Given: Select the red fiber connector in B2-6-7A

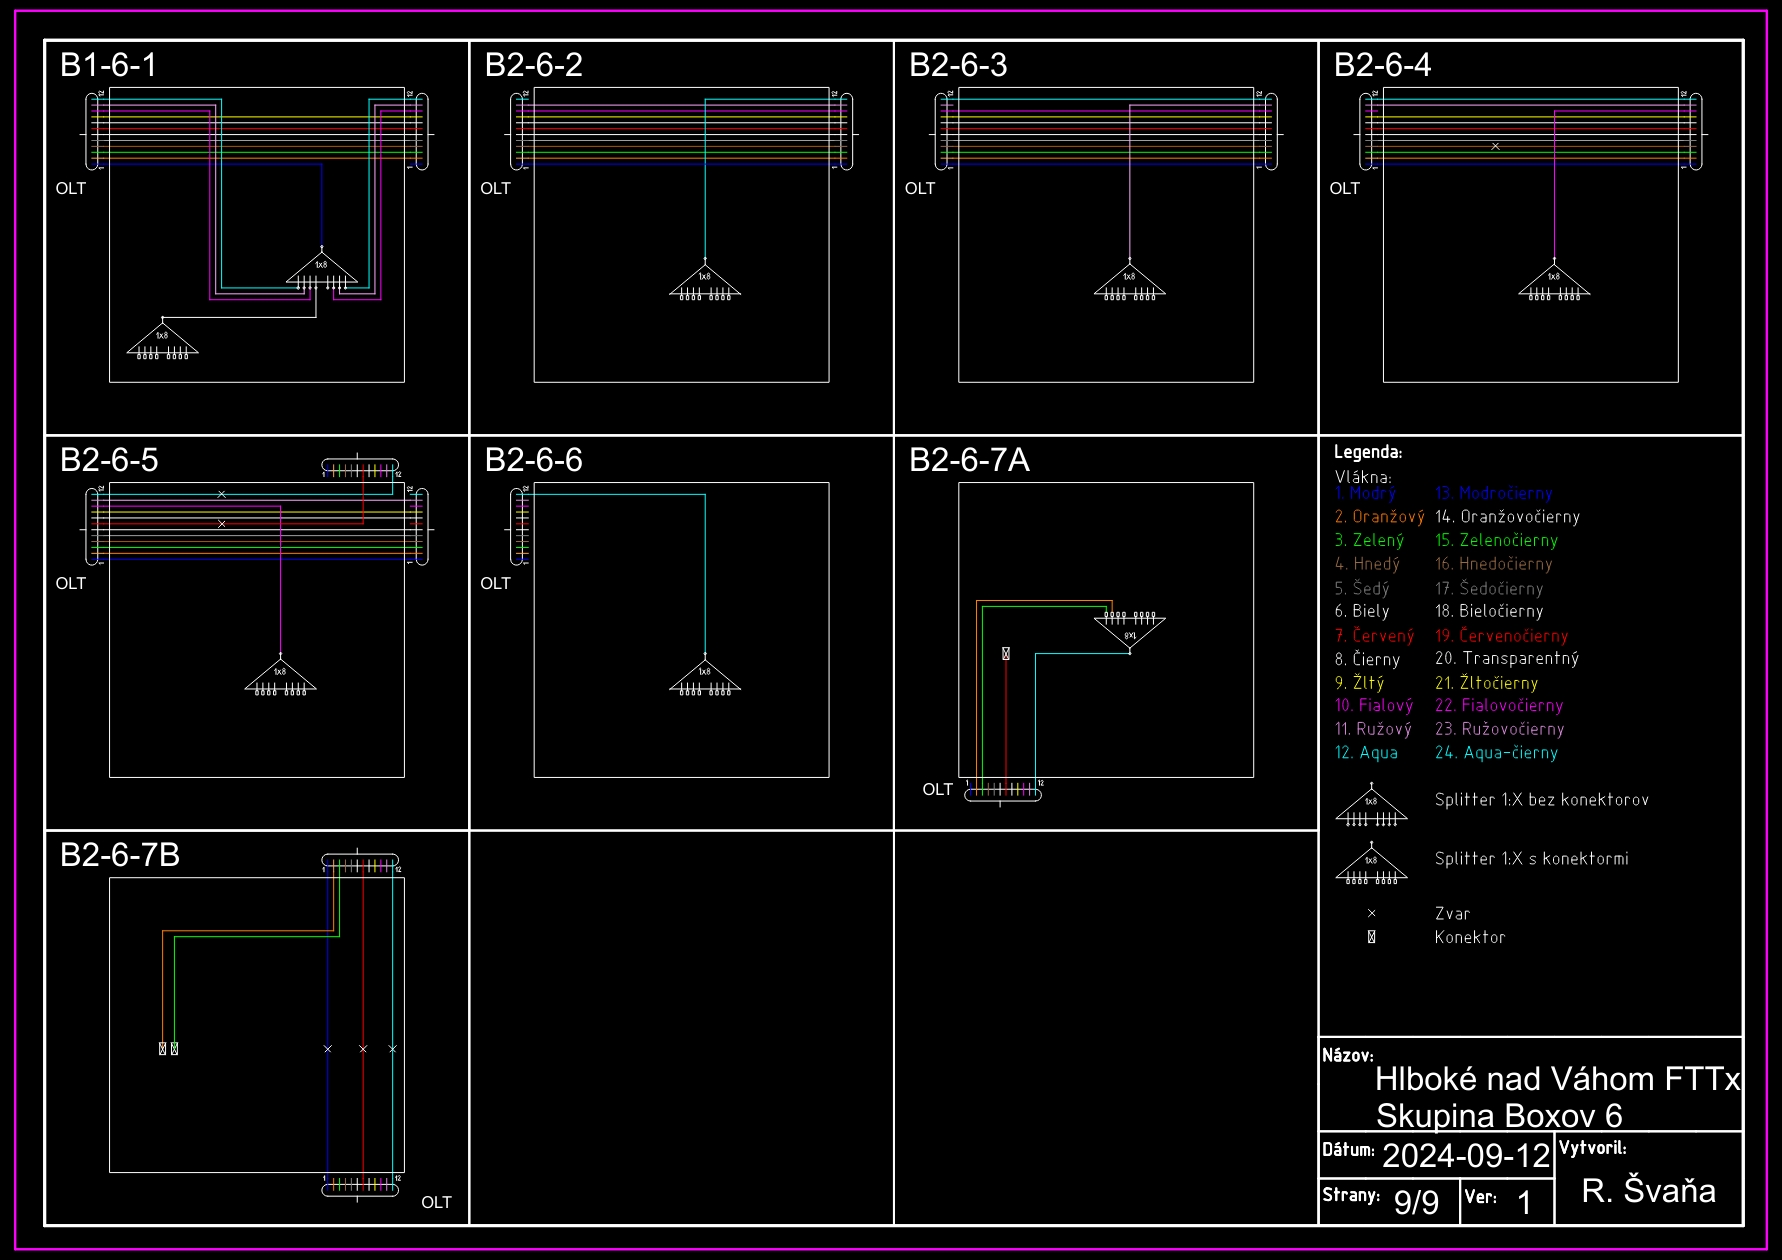Looking at the screenshot, I should pos(1006,653).
